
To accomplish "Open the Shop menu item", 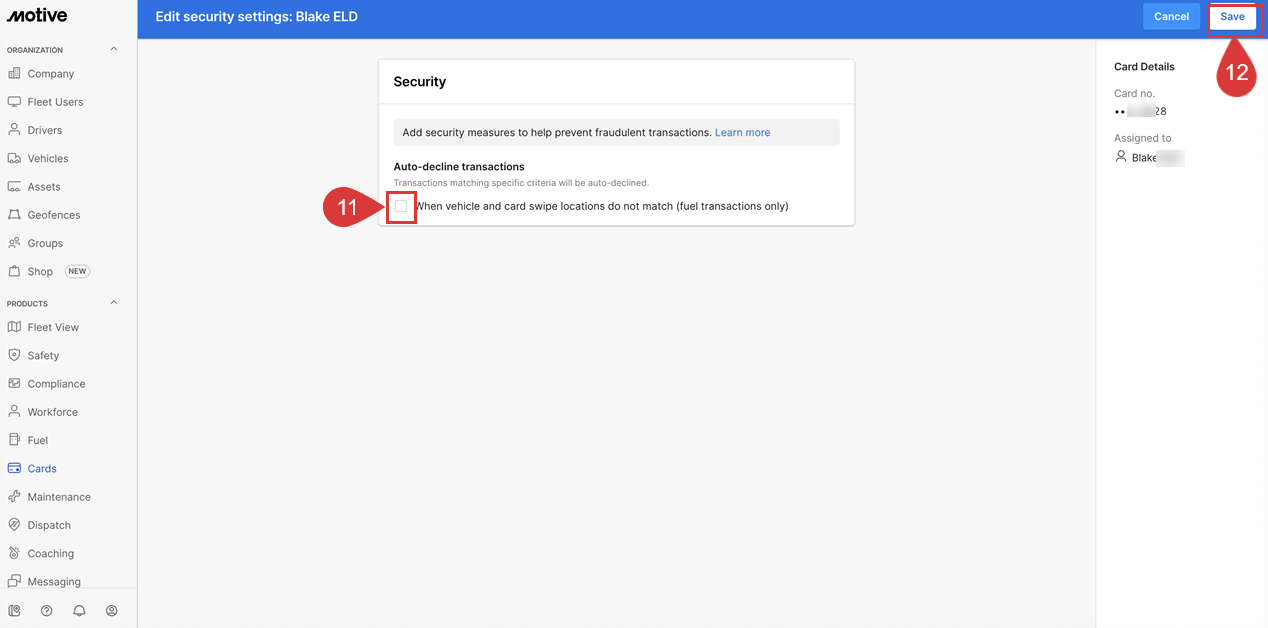I will [x=40, y=271].
